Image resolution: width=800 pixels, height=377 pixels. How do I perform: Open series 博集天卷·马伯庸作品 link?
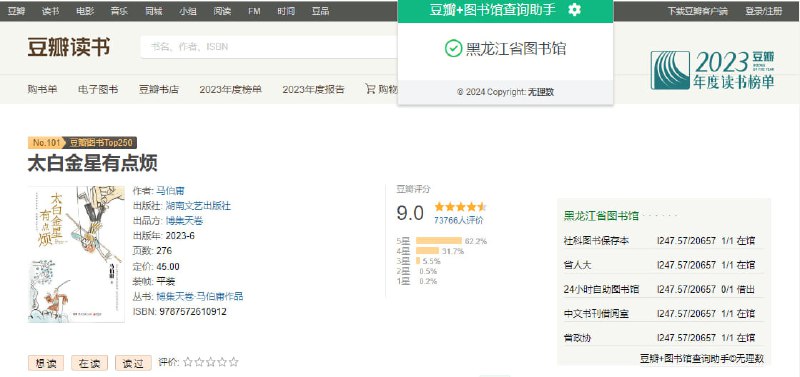(x=199, y=296)
